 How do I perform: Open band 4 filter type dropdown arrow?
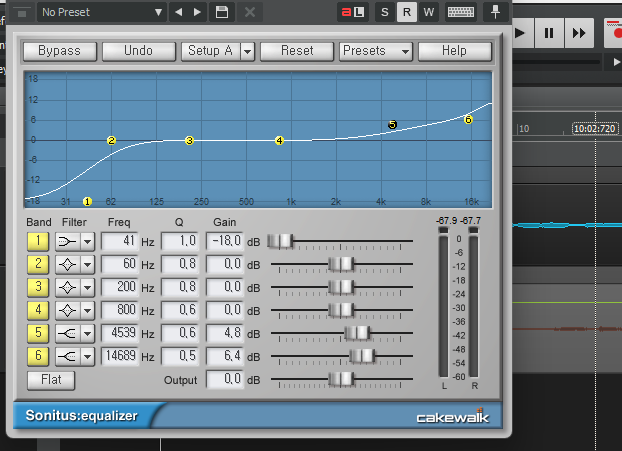[x=87, y=310]
